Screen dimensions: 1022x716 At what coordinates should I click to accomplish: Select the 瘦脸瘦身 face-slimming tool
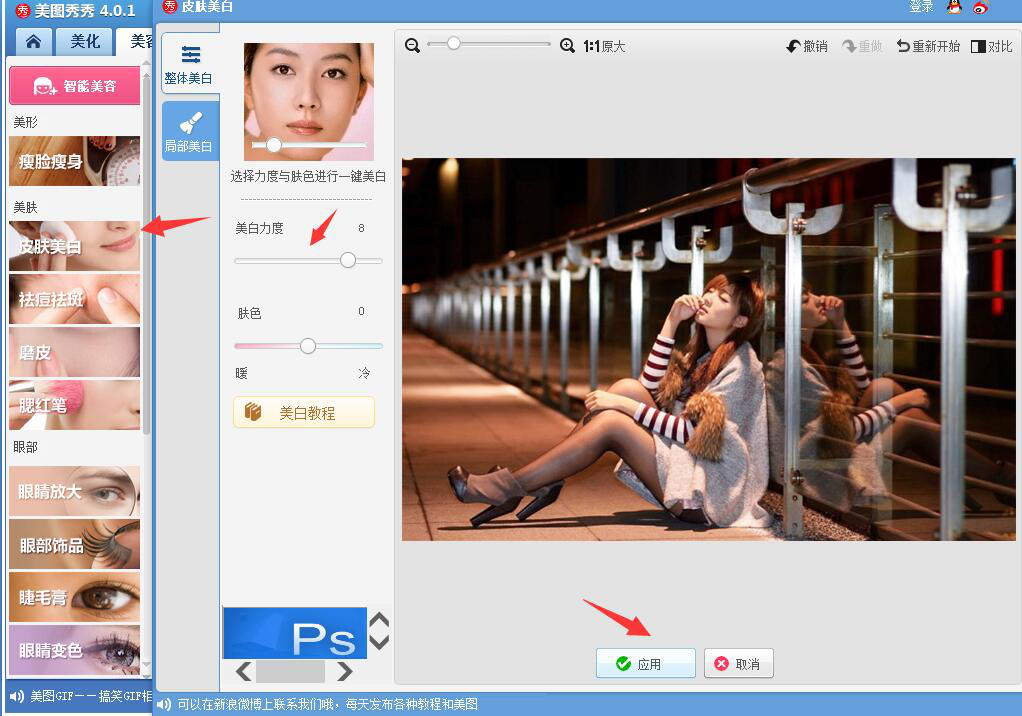click(73, 161)
